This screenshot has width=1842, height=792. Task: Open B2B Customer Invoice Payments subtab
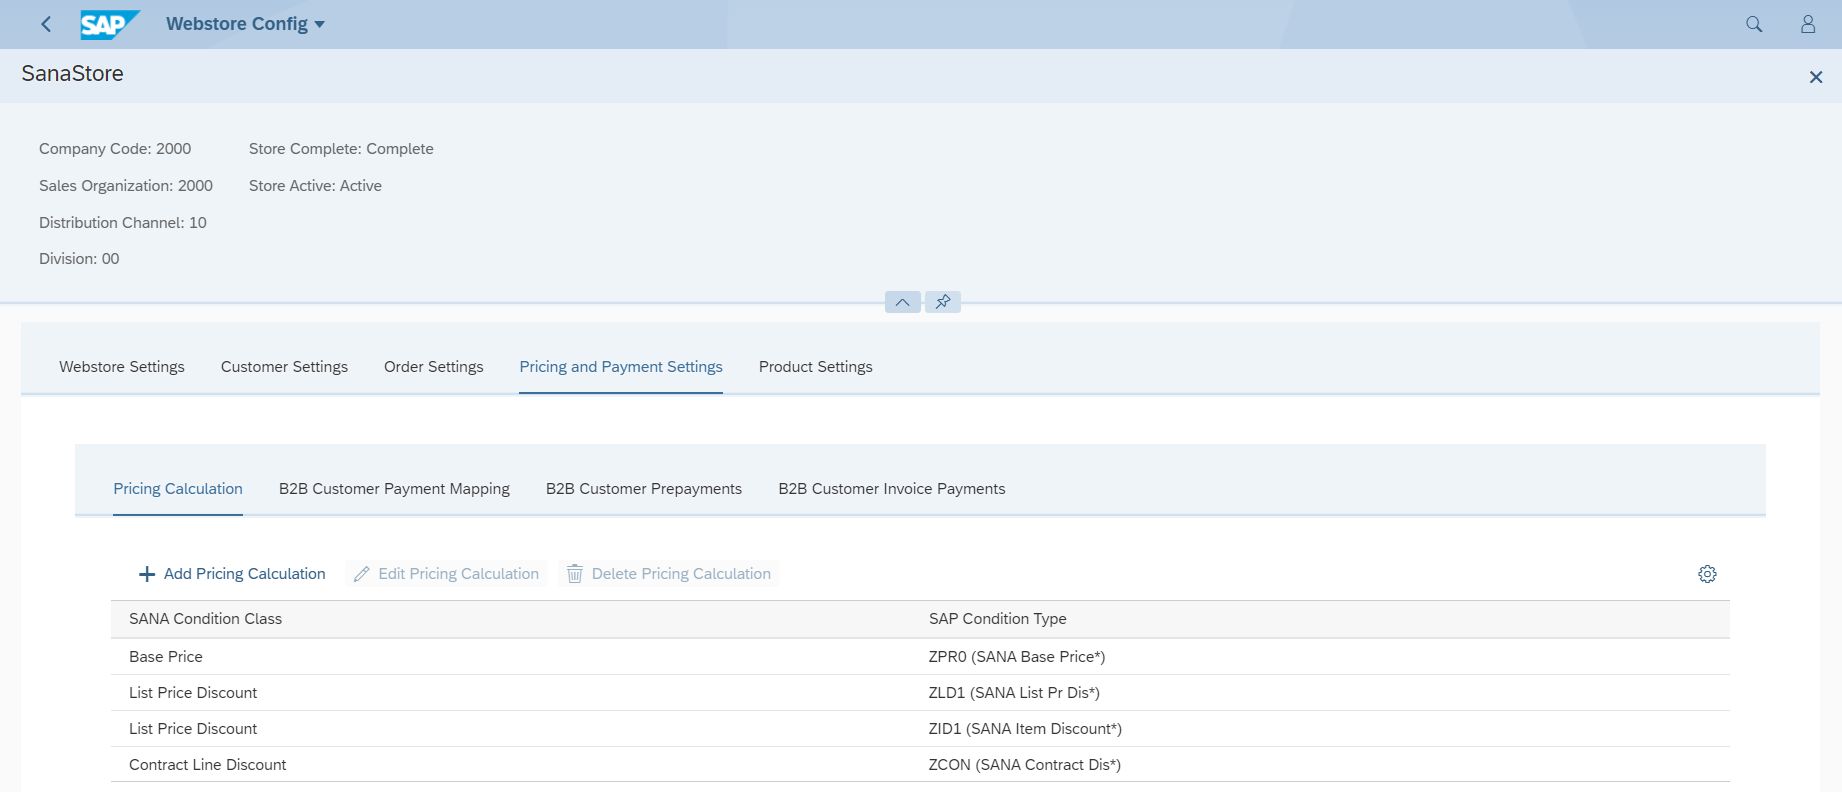(x=892, y=489)
